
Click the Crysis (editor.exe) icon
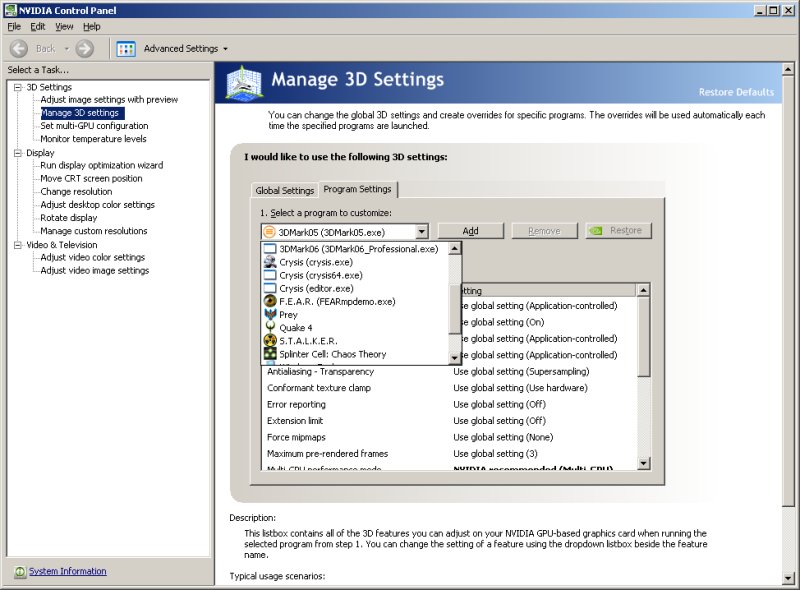[270, 288]
